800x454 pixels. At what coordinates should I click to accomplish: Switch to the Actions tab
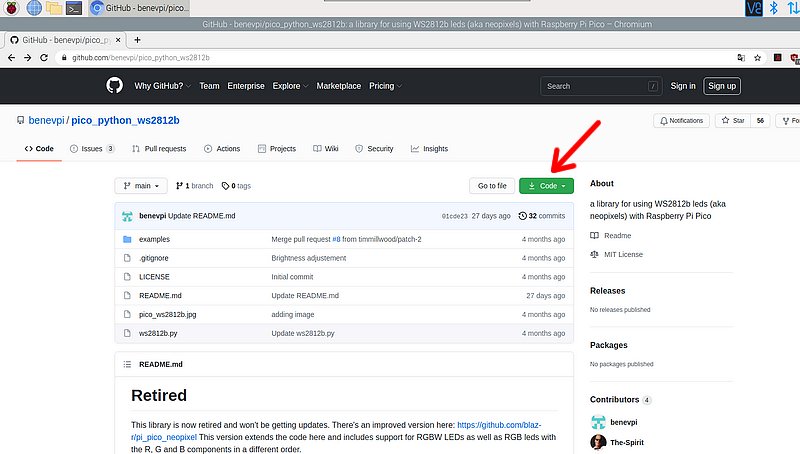[222, 148]
